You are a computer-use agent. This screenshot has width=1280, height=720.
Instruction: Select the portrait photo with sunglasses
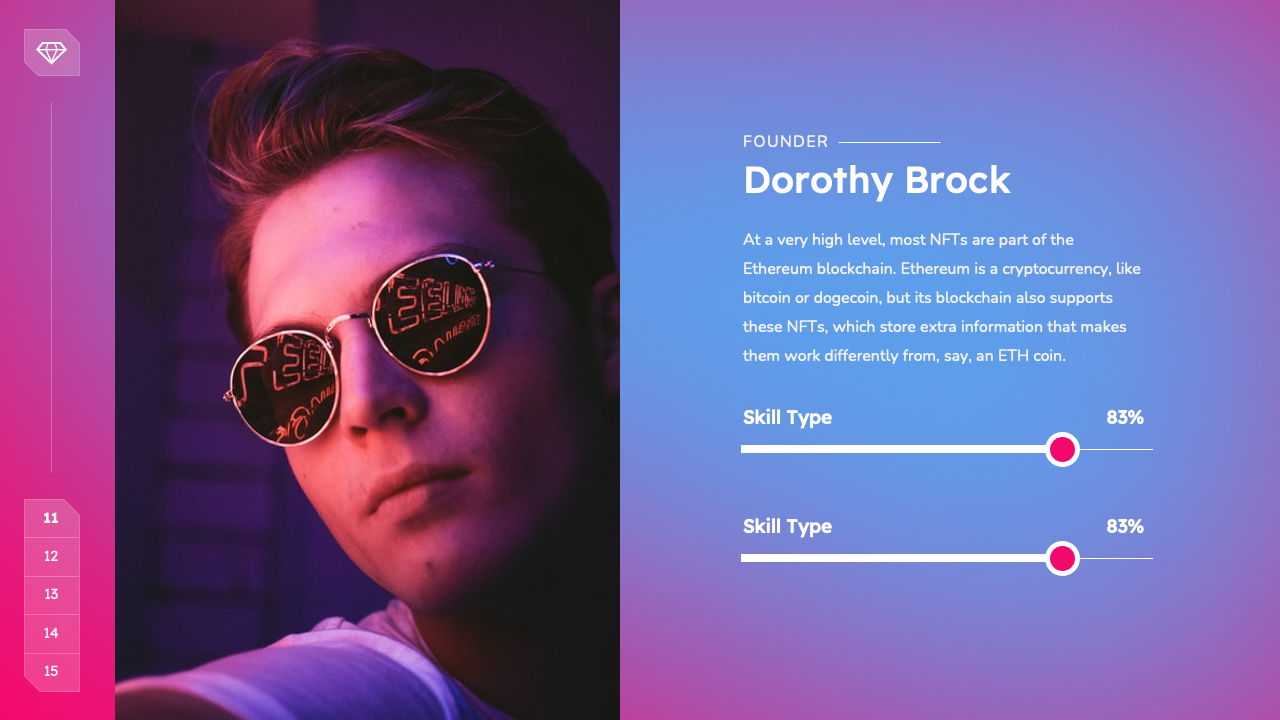tap(367, 360)
